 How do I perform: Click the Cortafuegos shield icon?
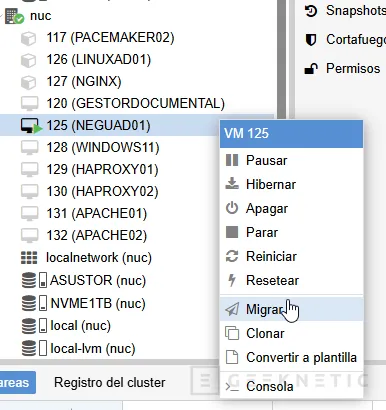[x=311, y=40]
